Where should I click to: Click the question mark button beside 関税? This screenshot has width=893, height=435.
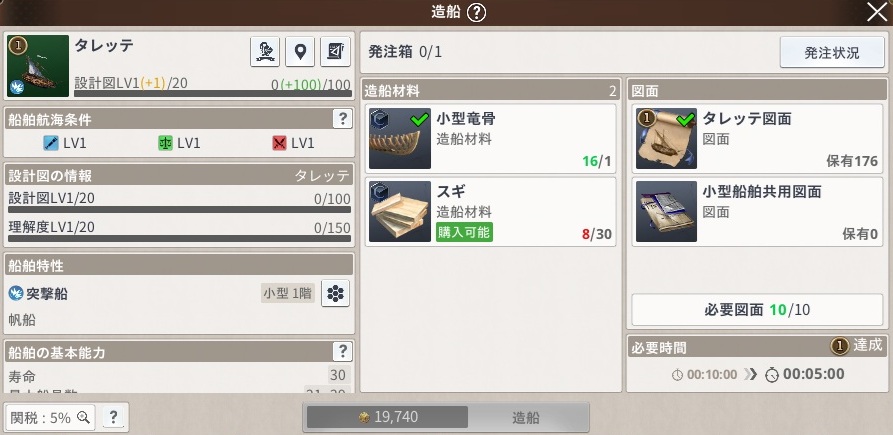pyautogui.click(x=113, y=417)
